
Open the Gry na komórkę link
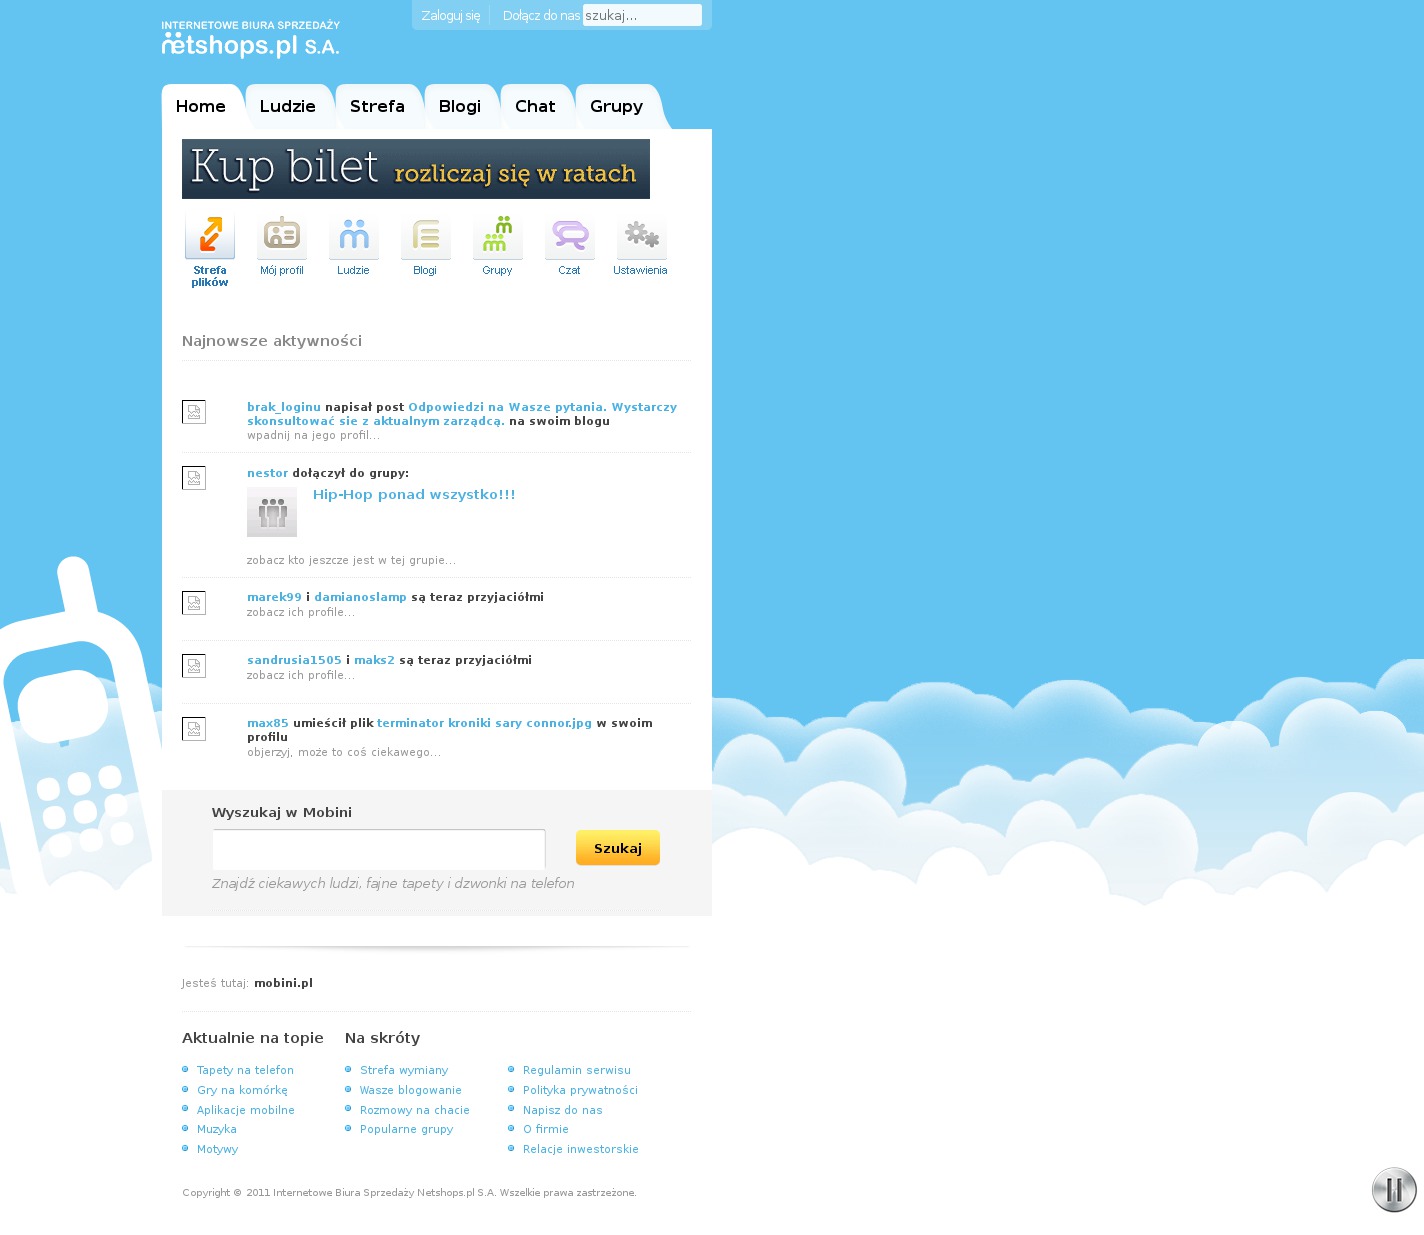(242, 1090)
